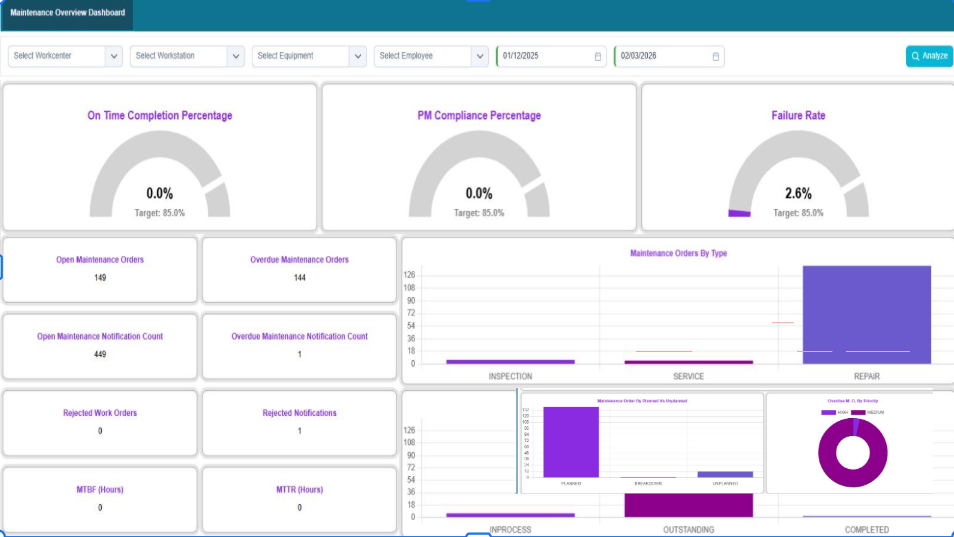Click the 02/03/2026 end date field

pos(660,56)
